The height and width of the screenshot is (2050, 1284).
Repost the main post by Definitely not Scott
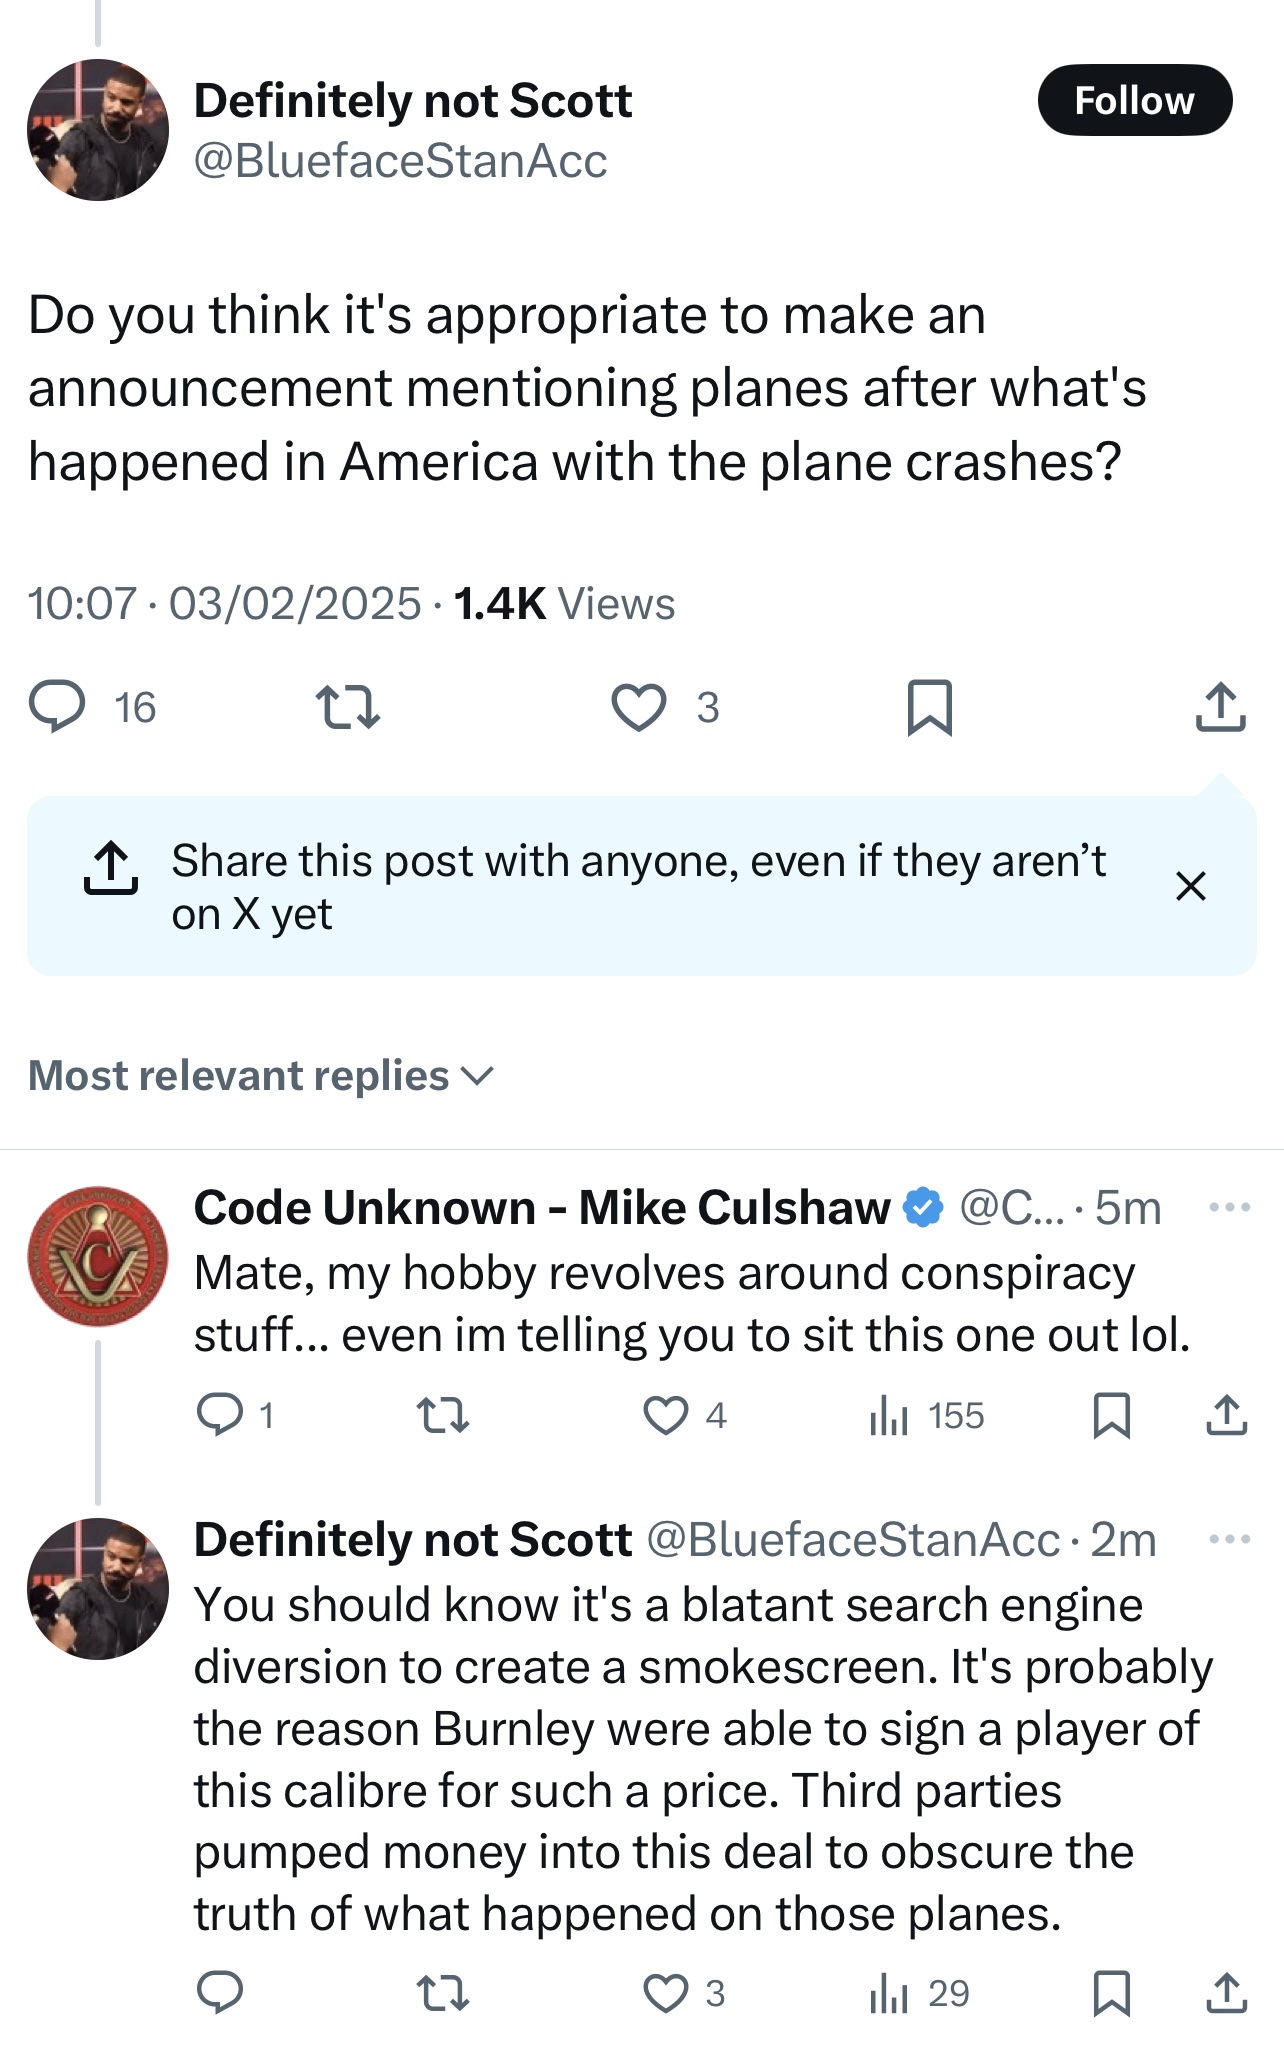tap(347, 707)
